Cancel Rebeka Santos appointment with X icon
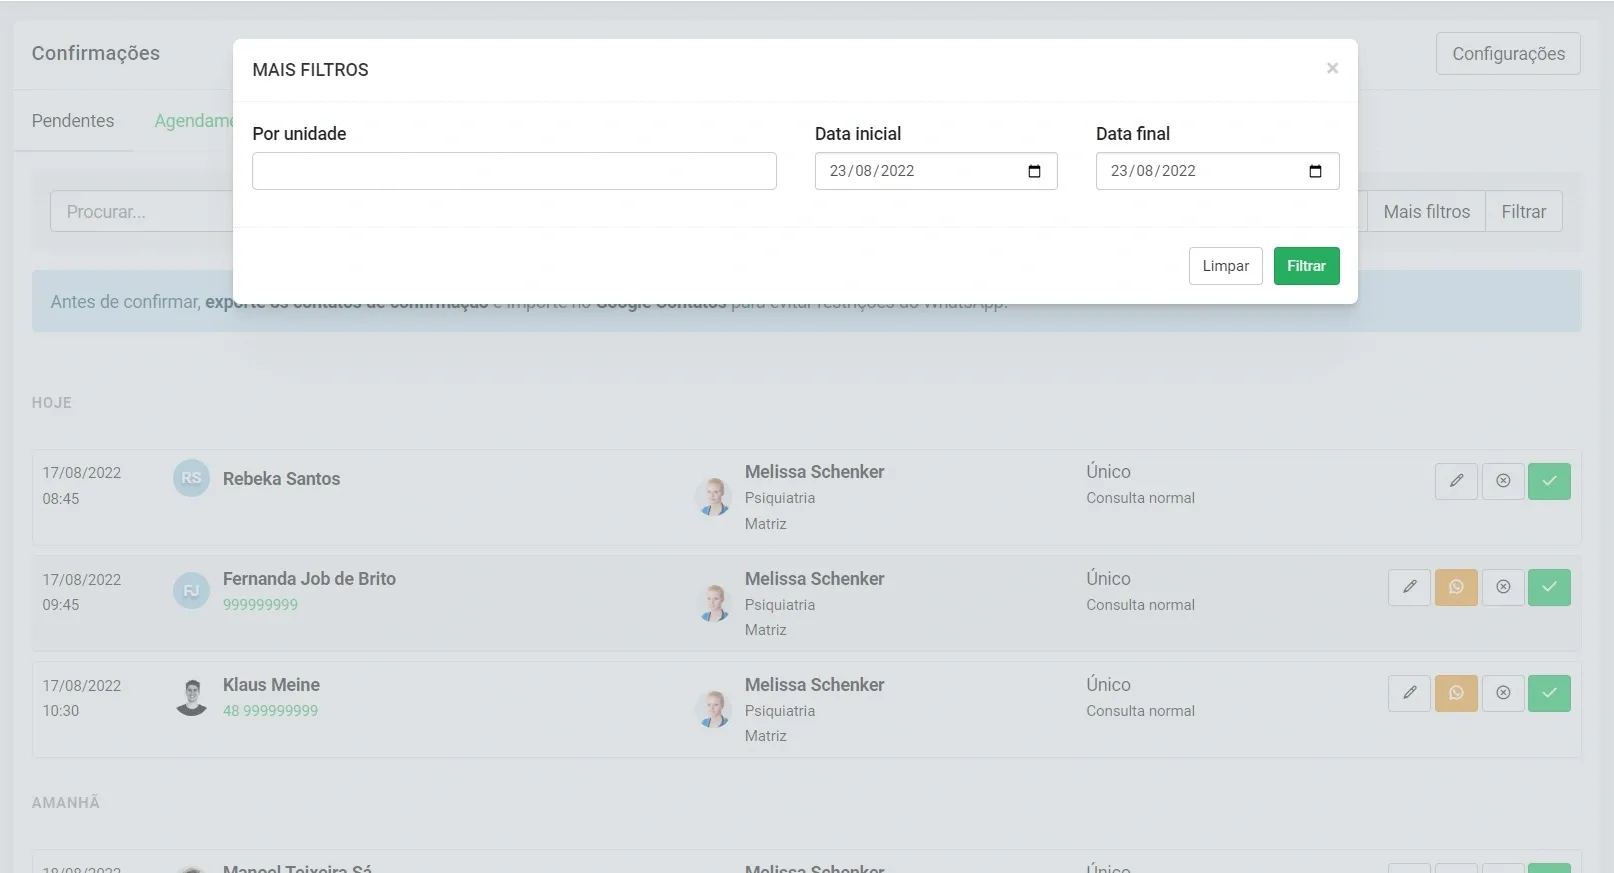The image size is (1614, 873). (x=1503, y=481)
